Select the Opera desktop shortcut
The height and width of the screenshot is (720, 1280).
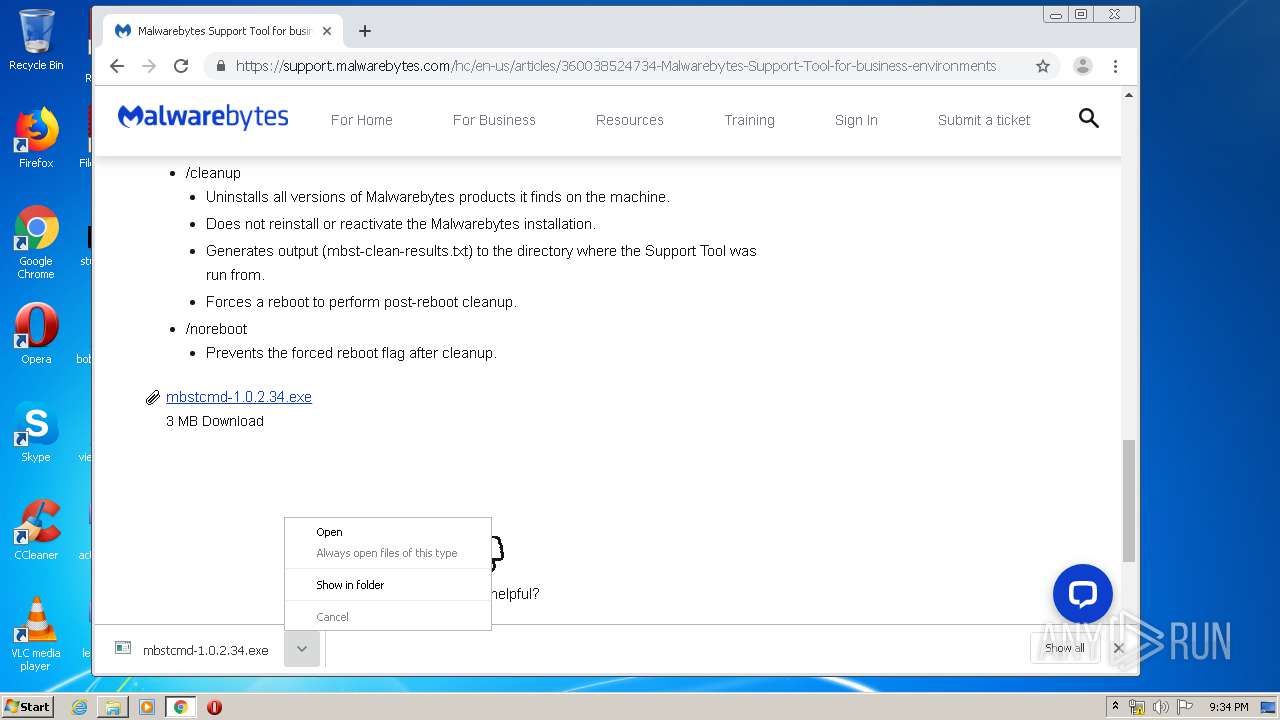[36, 334]
